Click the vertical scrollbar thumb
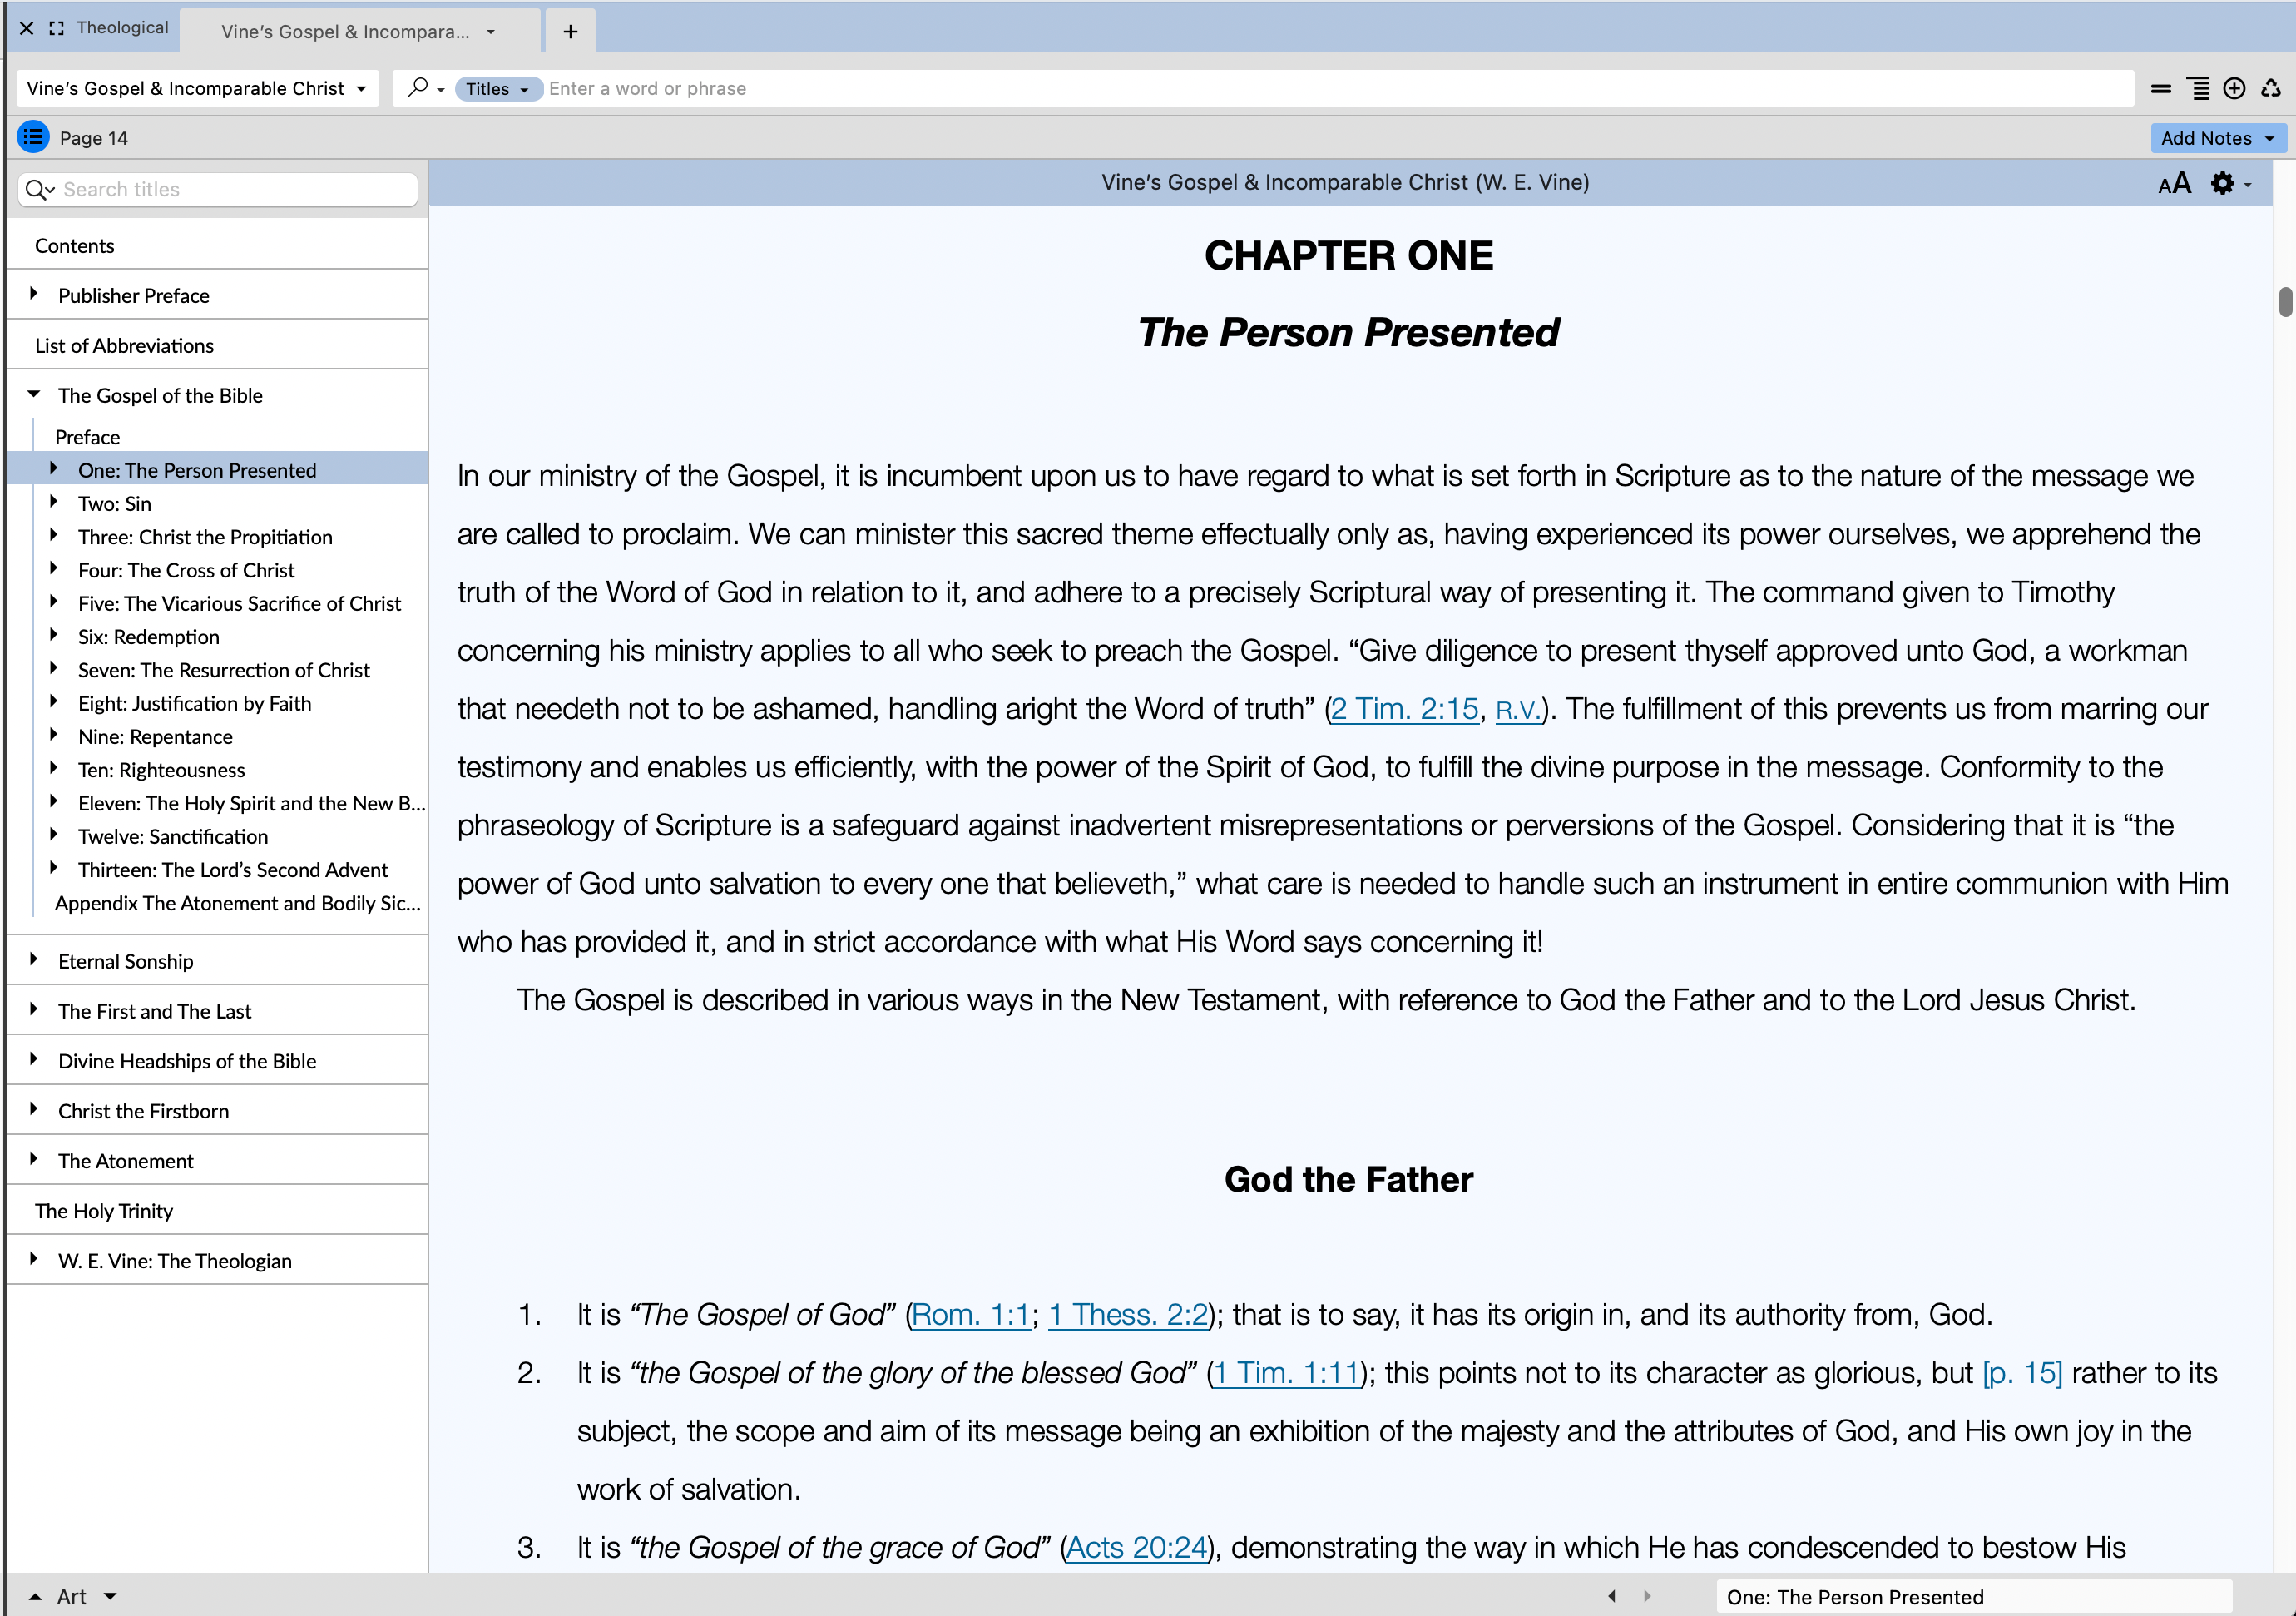 (2285, 300)
